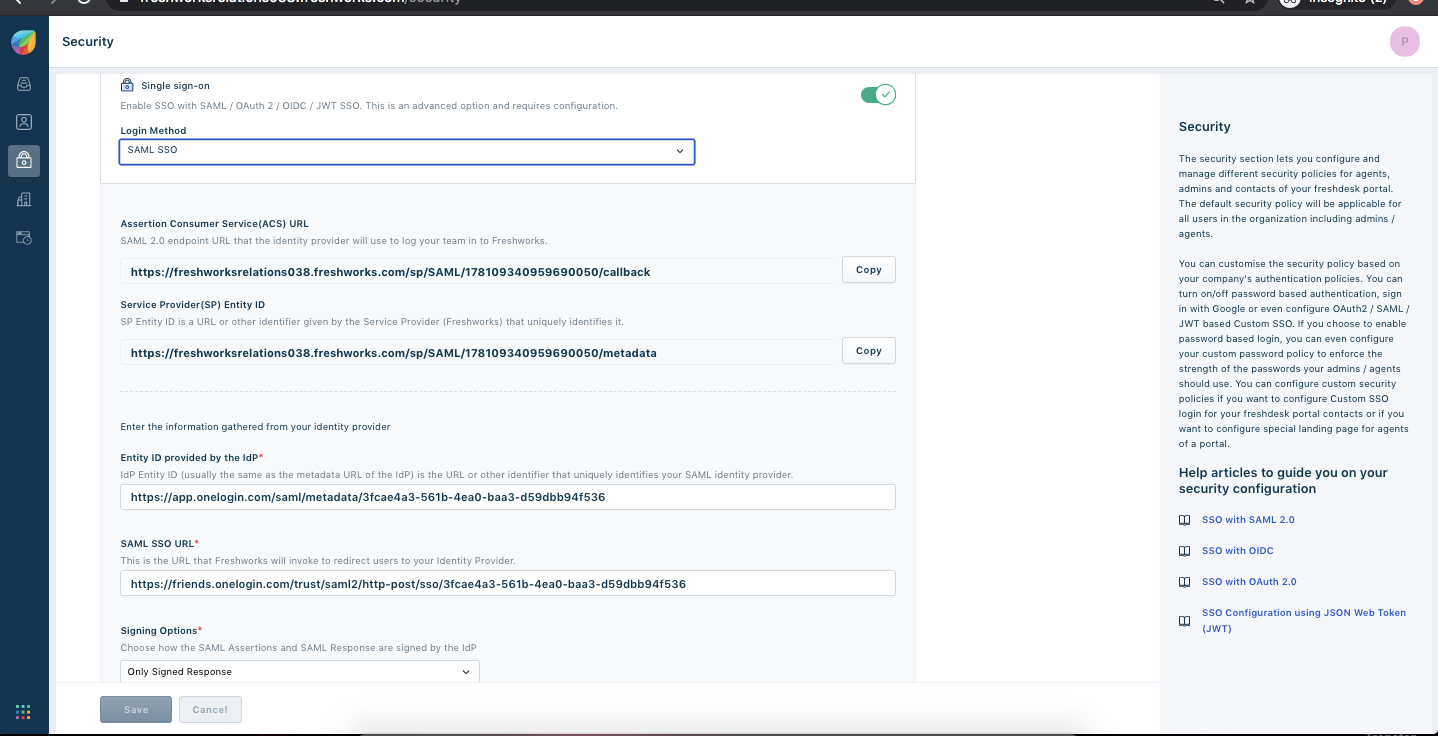The image size is (1438, 736).
Task: Open the Login Method SAML SSO dropdown
Action: point(407,151)
